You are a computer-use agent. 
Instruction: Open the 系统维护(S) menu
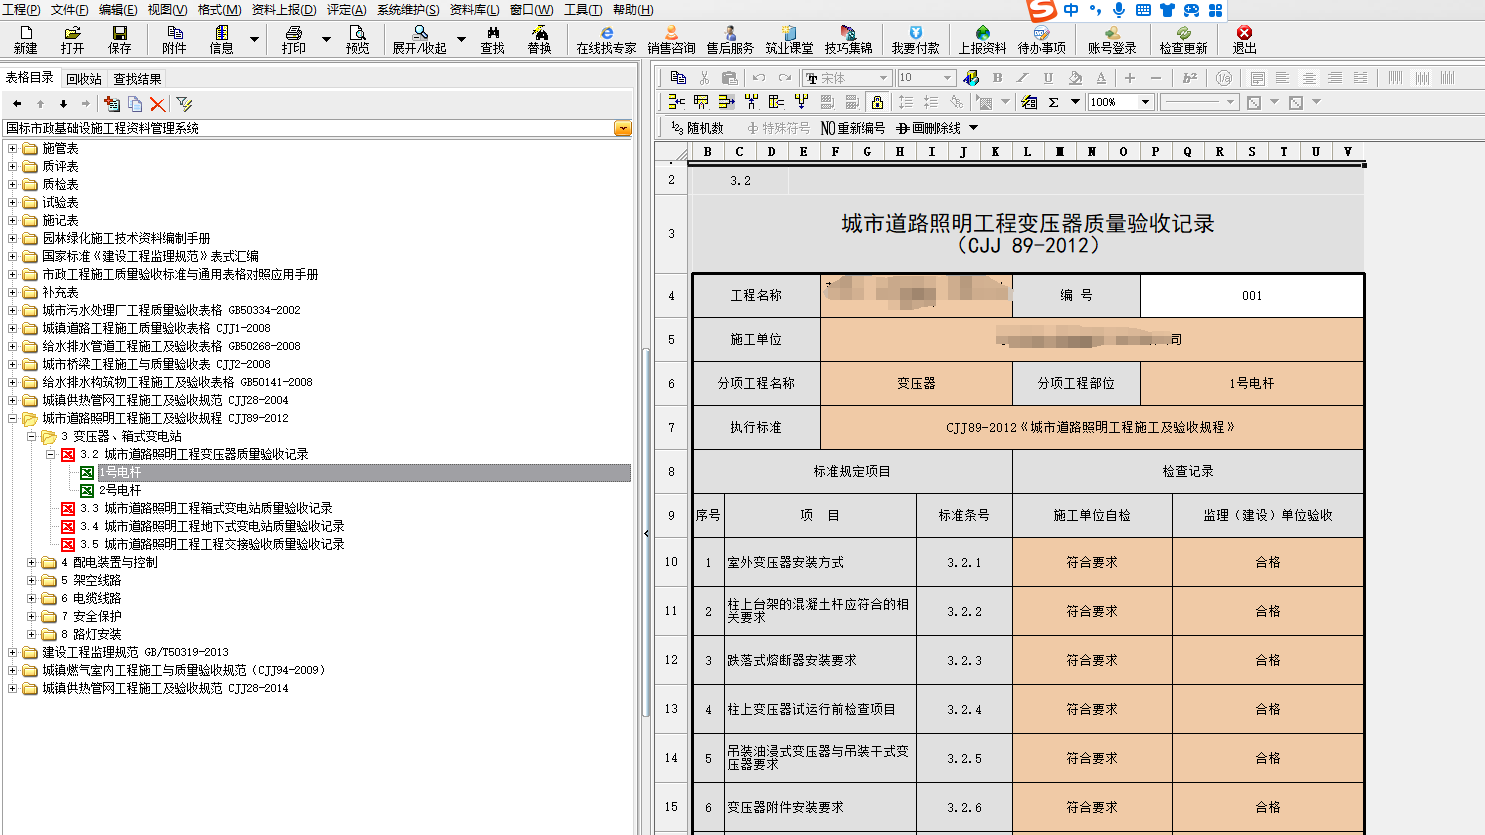pyautogui.click(x=408, y=9)
